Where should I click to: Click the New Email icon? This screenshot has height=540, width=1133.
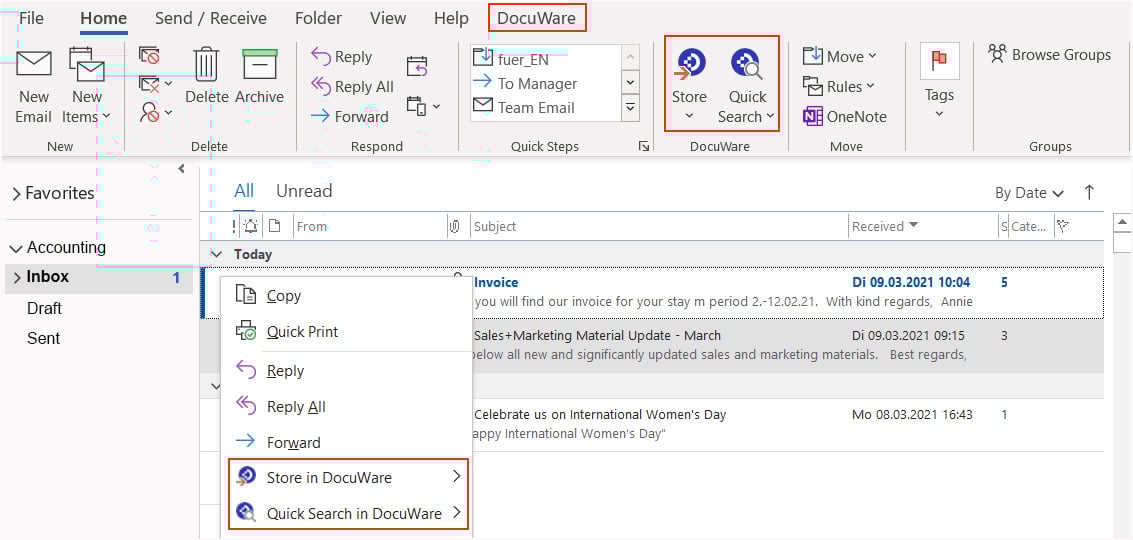click(34, 66)
